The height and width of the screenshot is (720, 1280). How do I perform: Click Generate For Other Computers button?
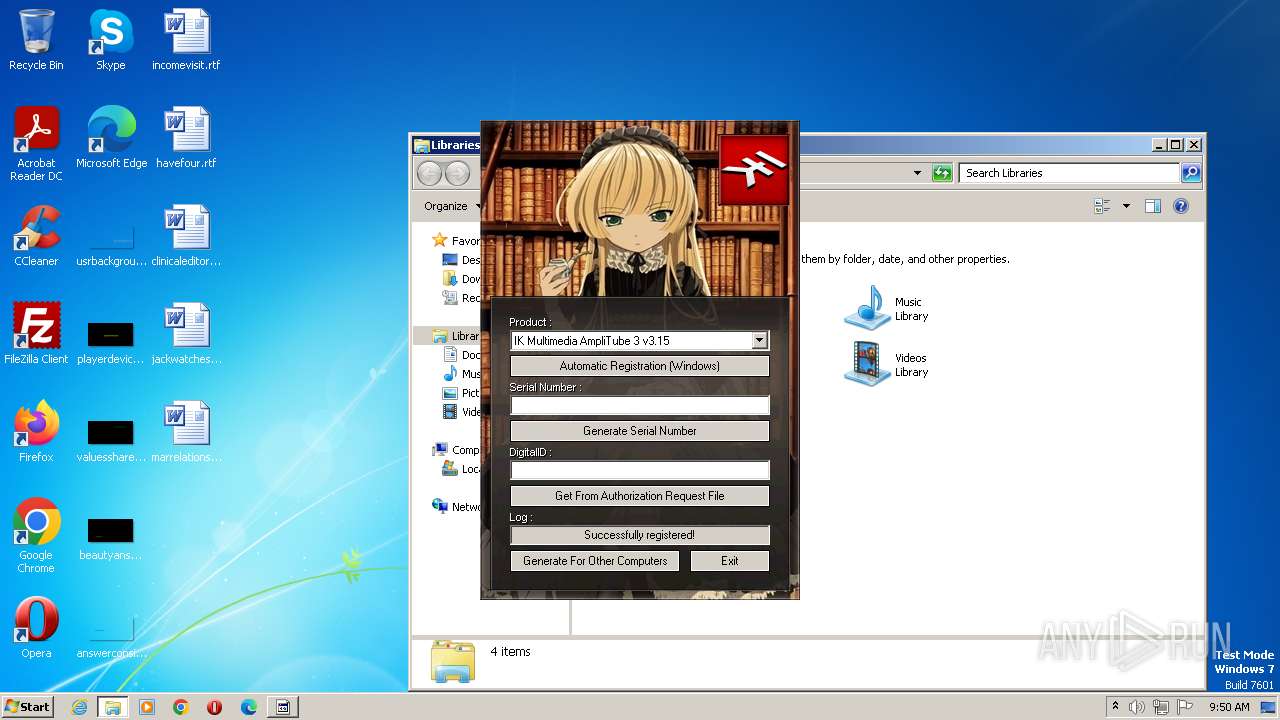(x=595, y=561)
